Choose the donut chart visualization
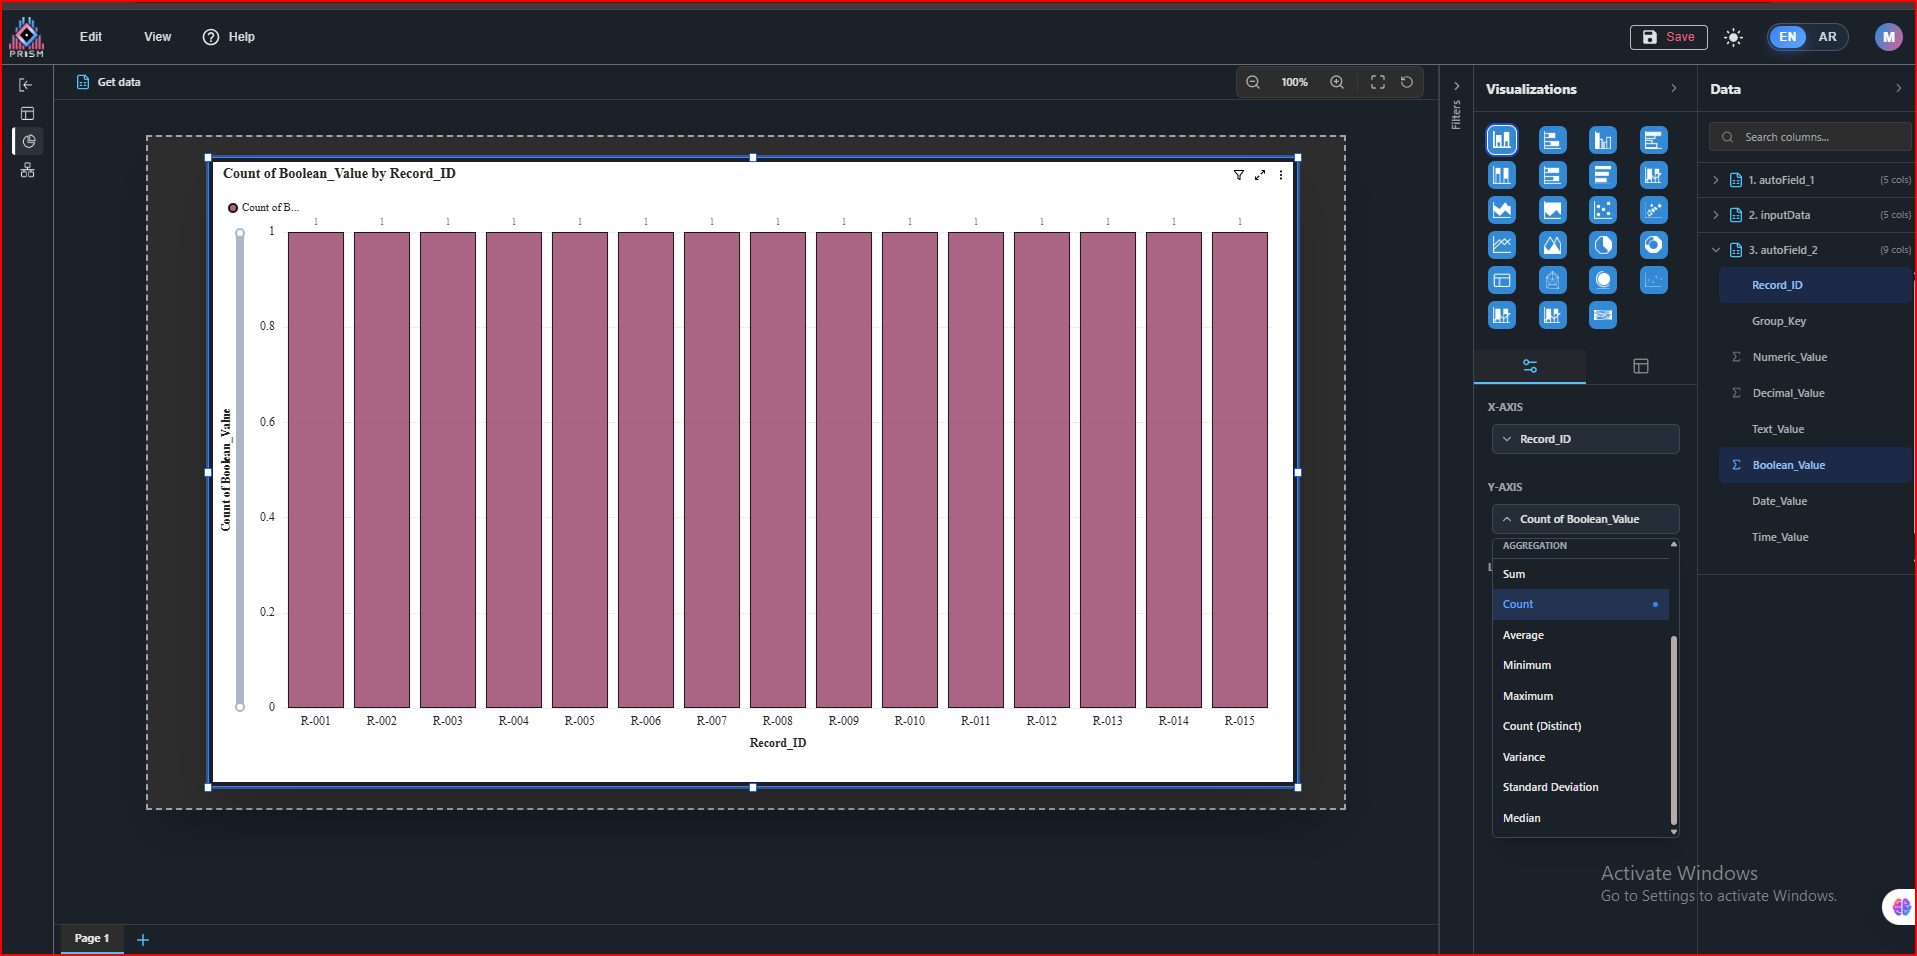 click(x=1653, y=245)
